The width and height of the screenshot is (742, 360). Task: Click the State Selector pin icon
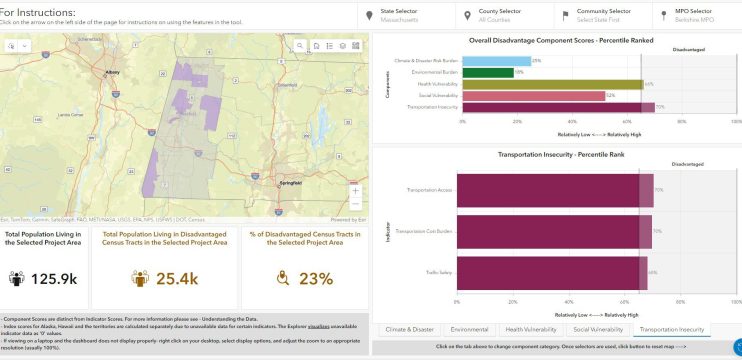click(369, 16)
